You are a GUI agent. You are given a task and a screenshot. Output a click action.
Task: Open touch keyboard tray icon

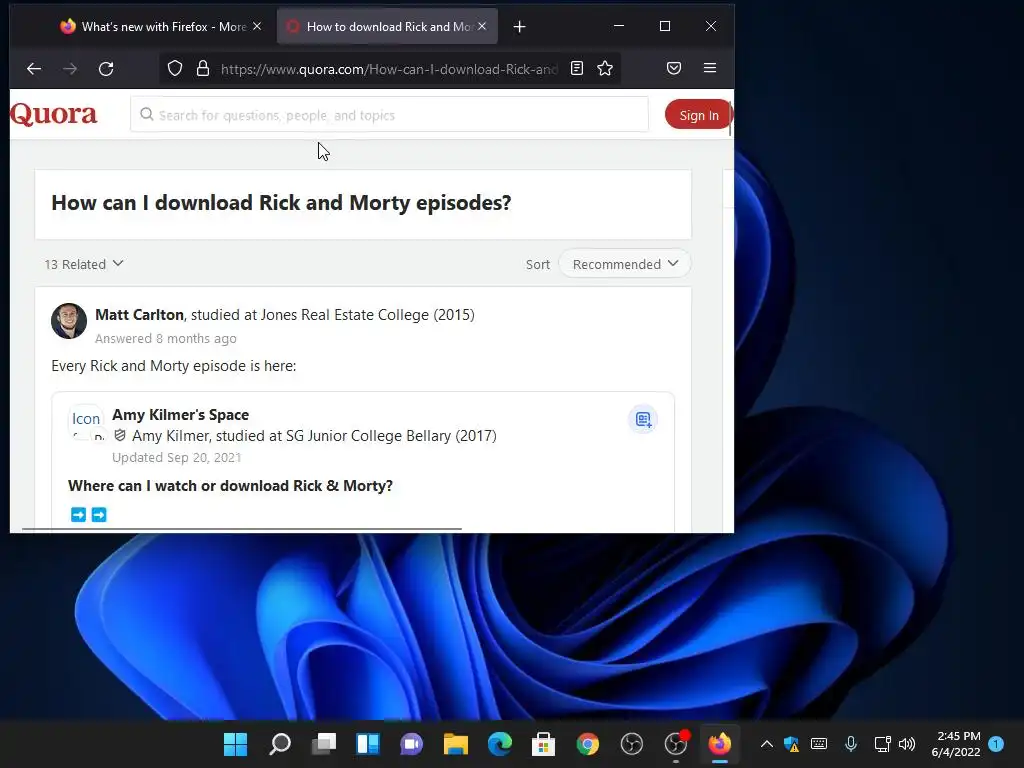819,744
